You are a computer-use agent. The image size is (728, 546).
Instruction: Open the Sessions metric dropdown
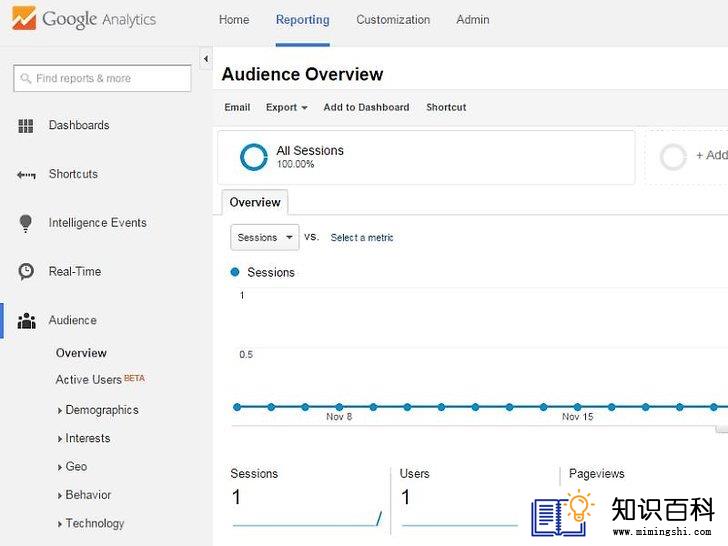tap(265, 237)
